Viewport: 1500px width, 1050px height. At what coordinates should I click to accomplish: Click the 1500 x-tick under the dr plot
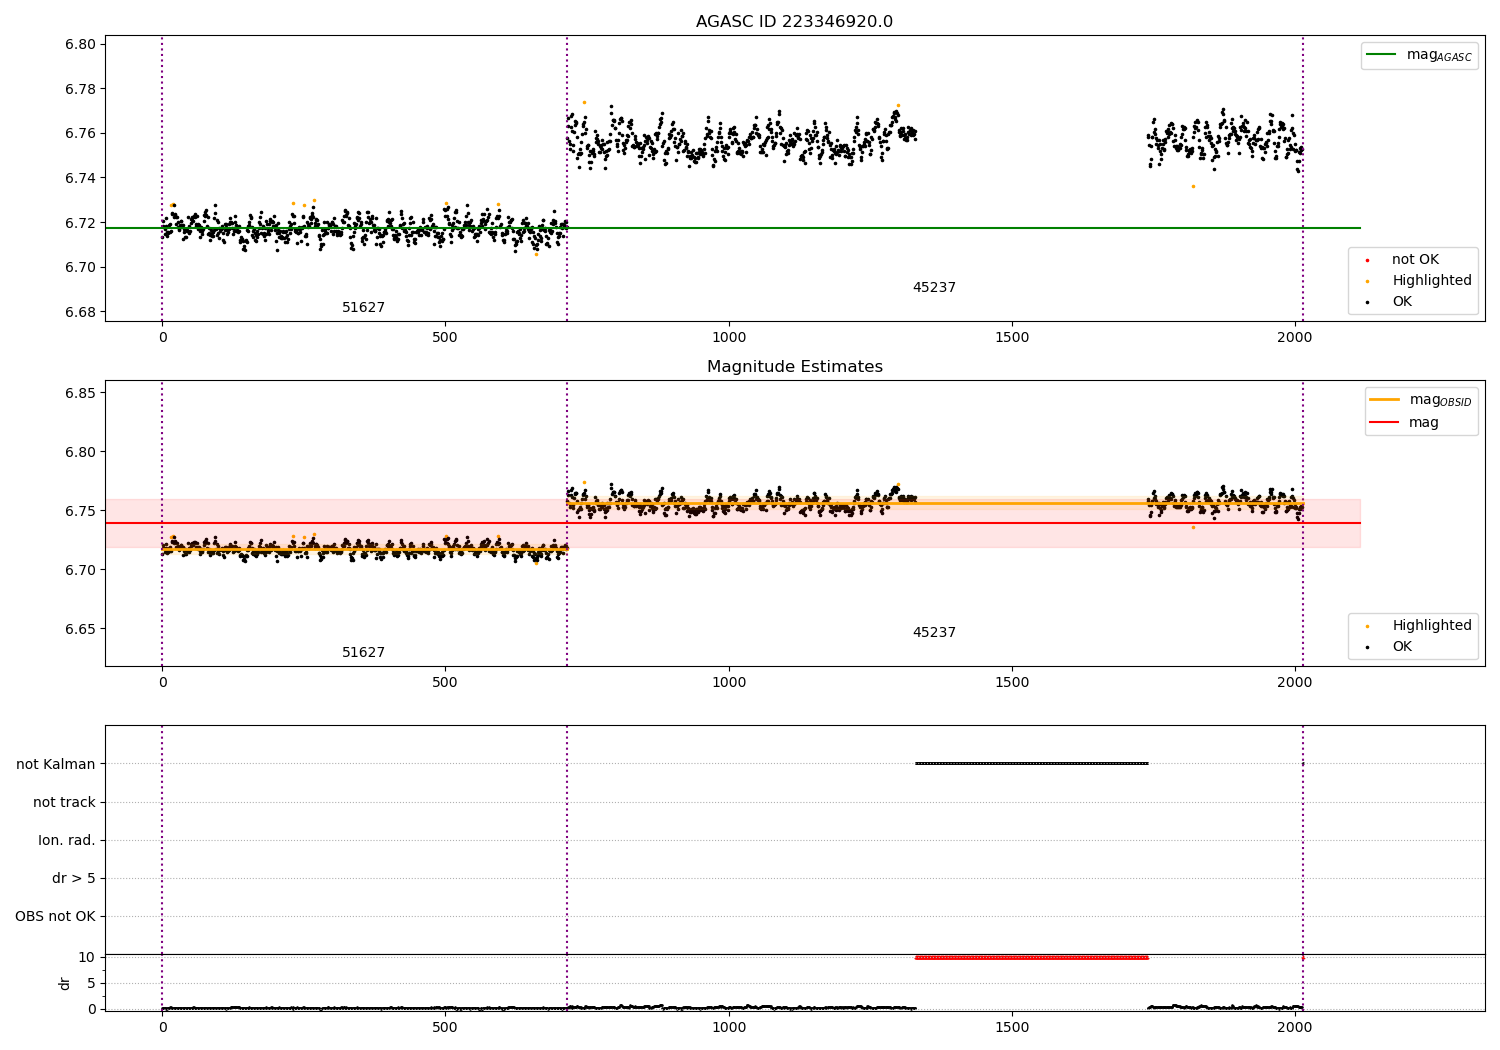[x=1012, y=1027]
